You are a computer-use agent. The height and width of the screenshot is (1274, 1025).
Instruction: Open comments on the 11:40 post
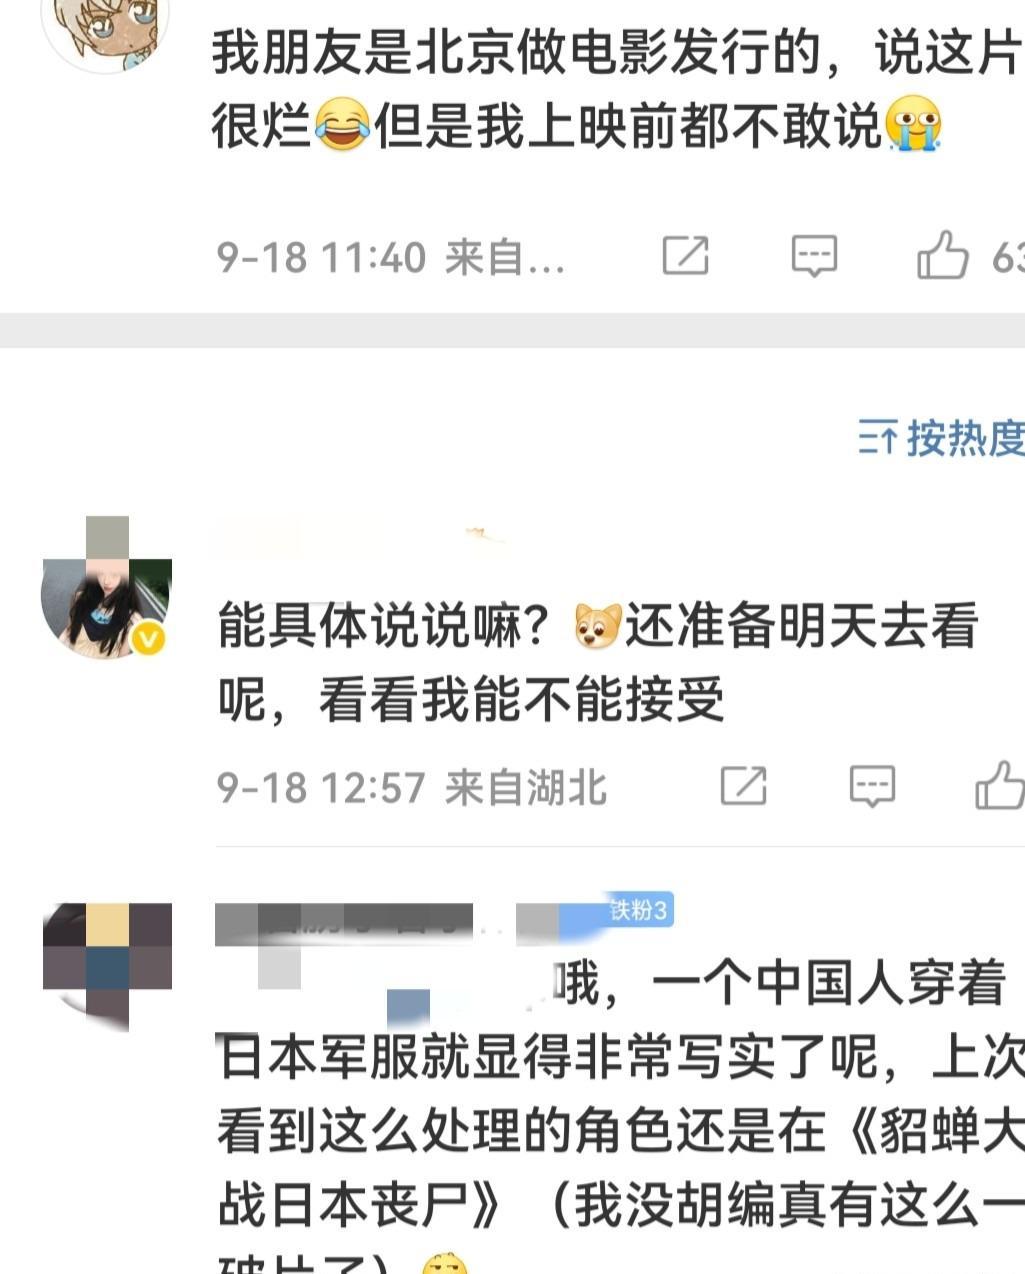[x=814, y=257]
